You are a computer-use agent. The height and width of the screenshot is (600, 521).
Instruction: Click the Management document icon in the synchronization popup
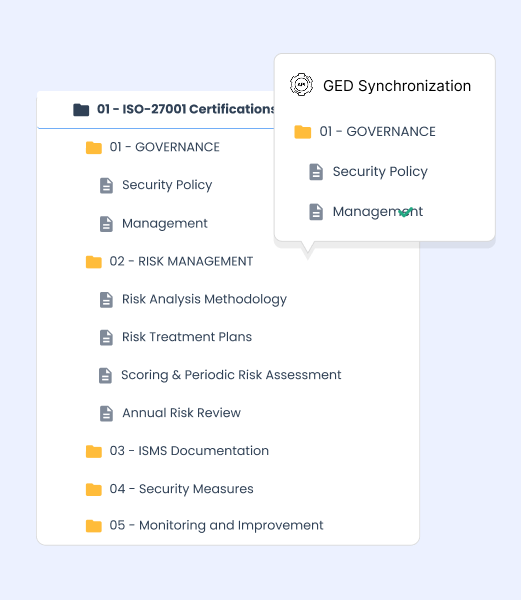[x=316, y=212]
